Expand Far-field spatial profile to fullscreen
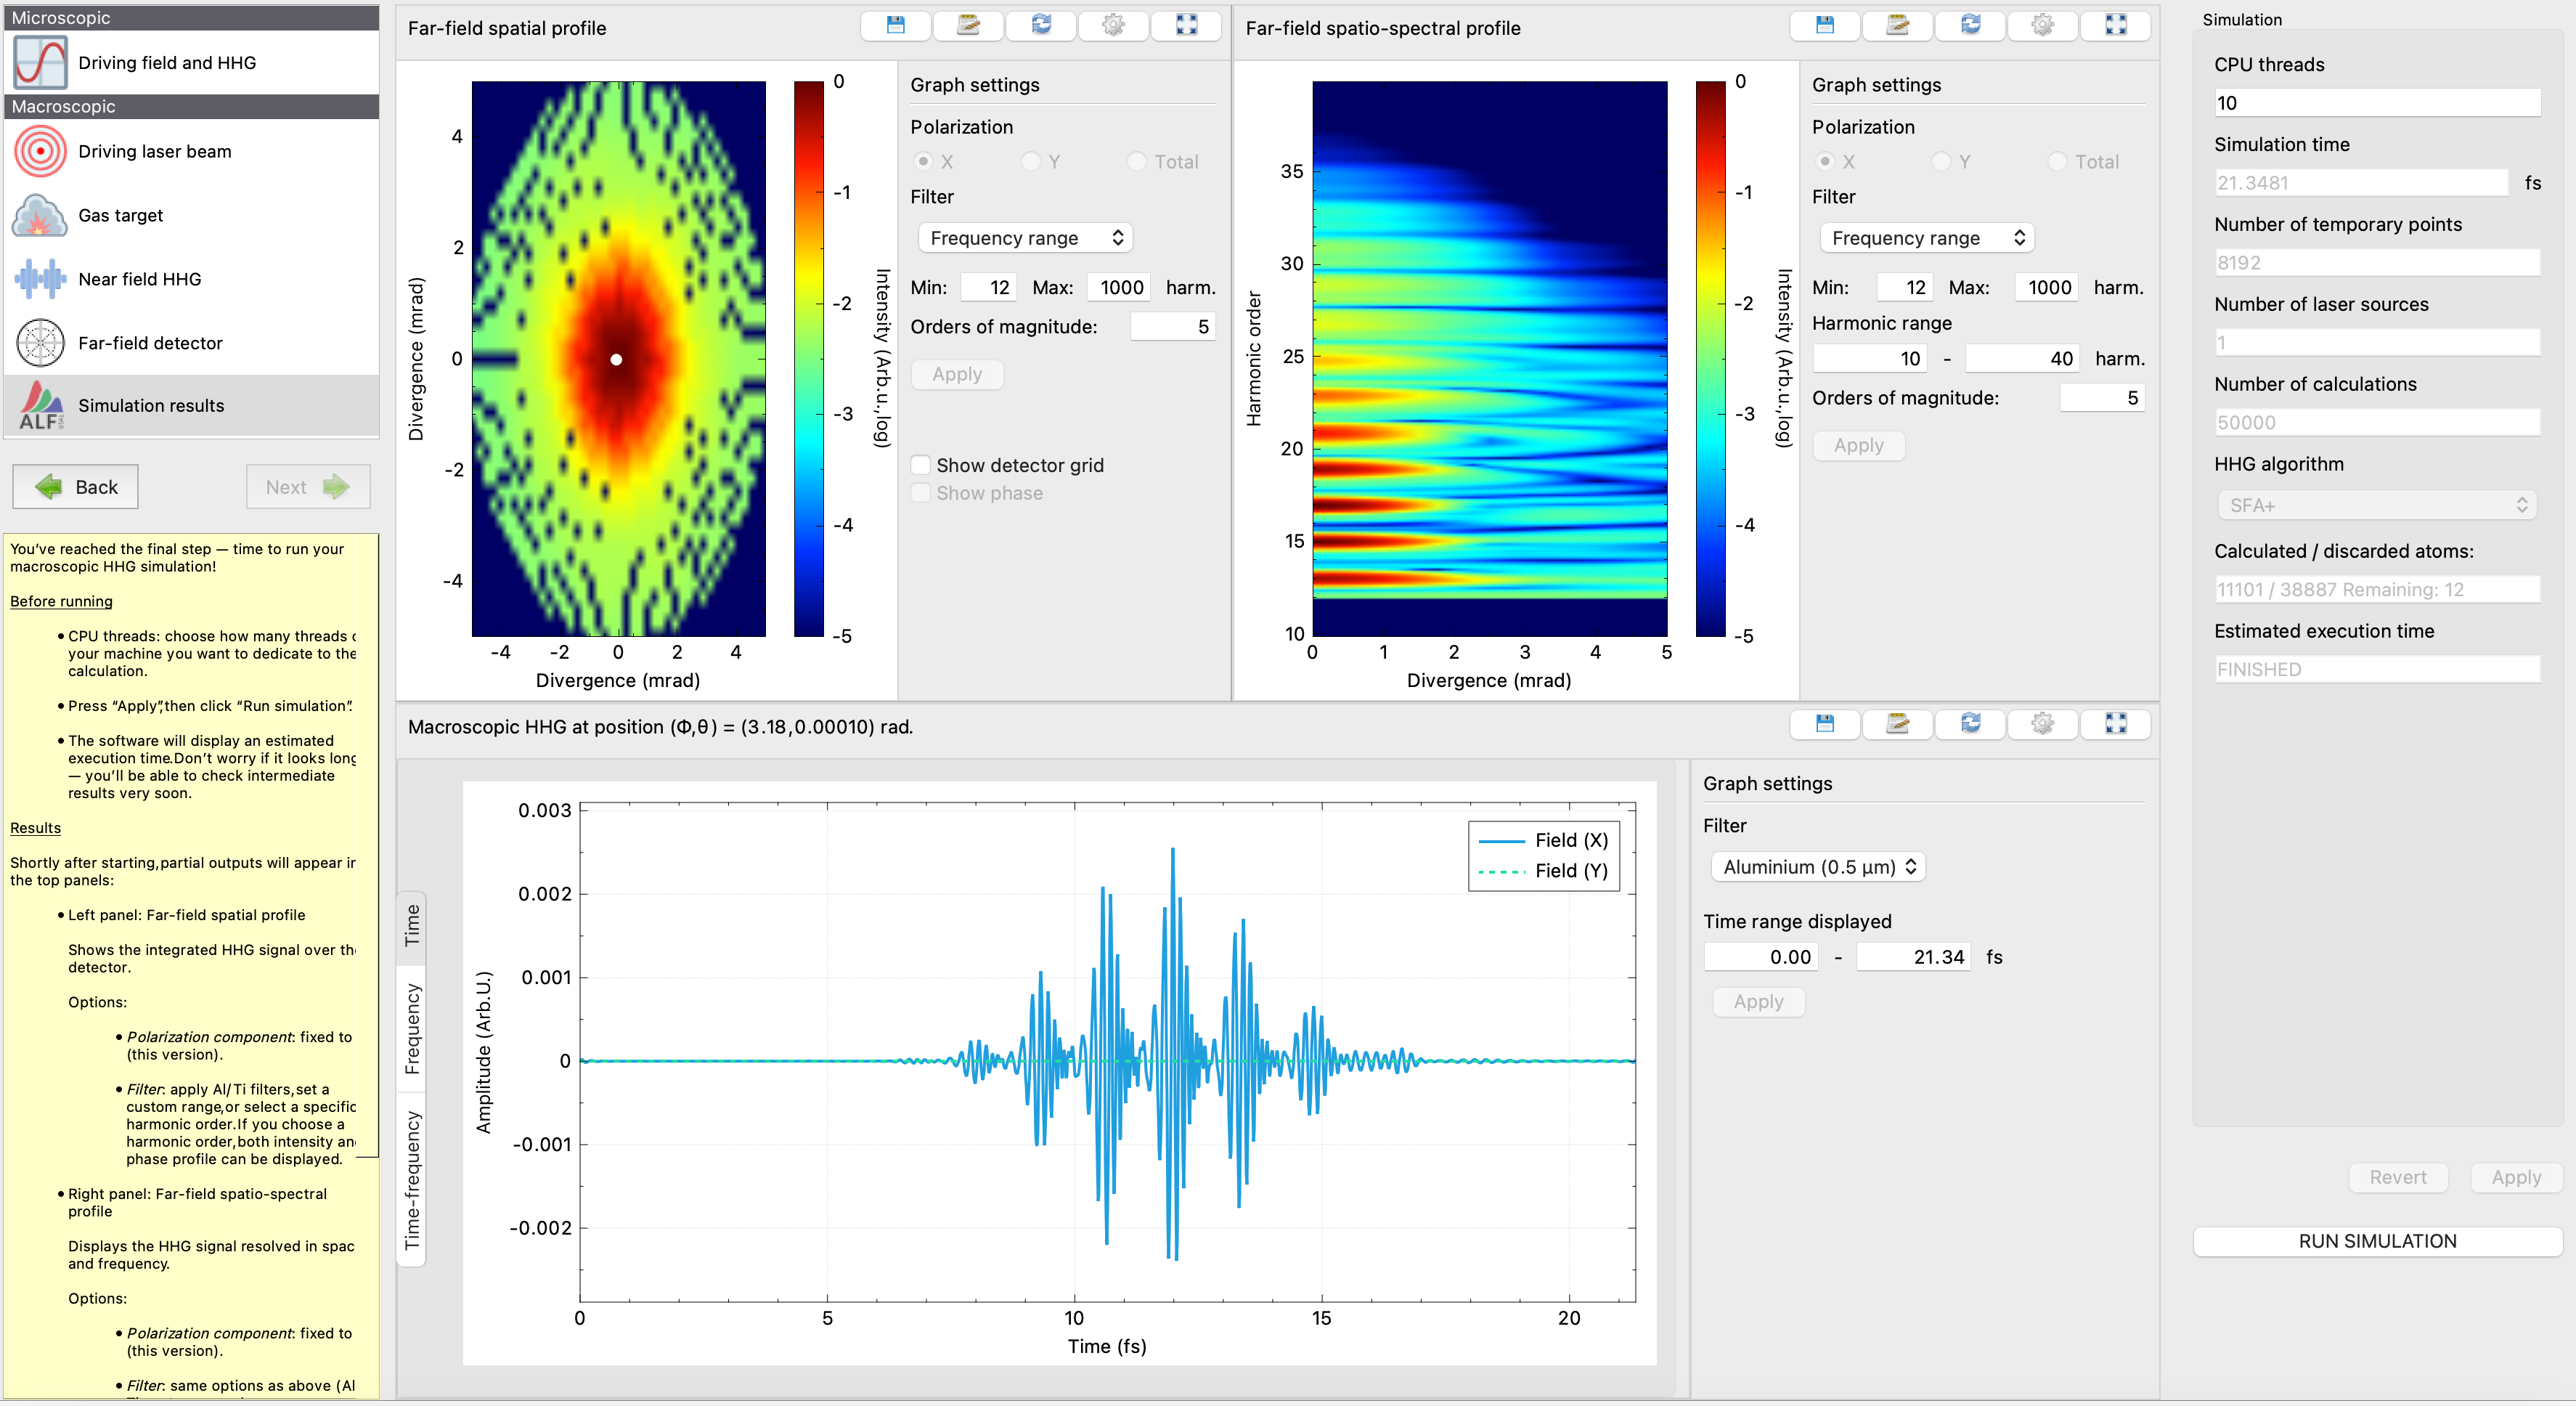Image resolution: width=2576 pixels, height=1406 pixels. pyautogui.click(x=1186, y=26)
